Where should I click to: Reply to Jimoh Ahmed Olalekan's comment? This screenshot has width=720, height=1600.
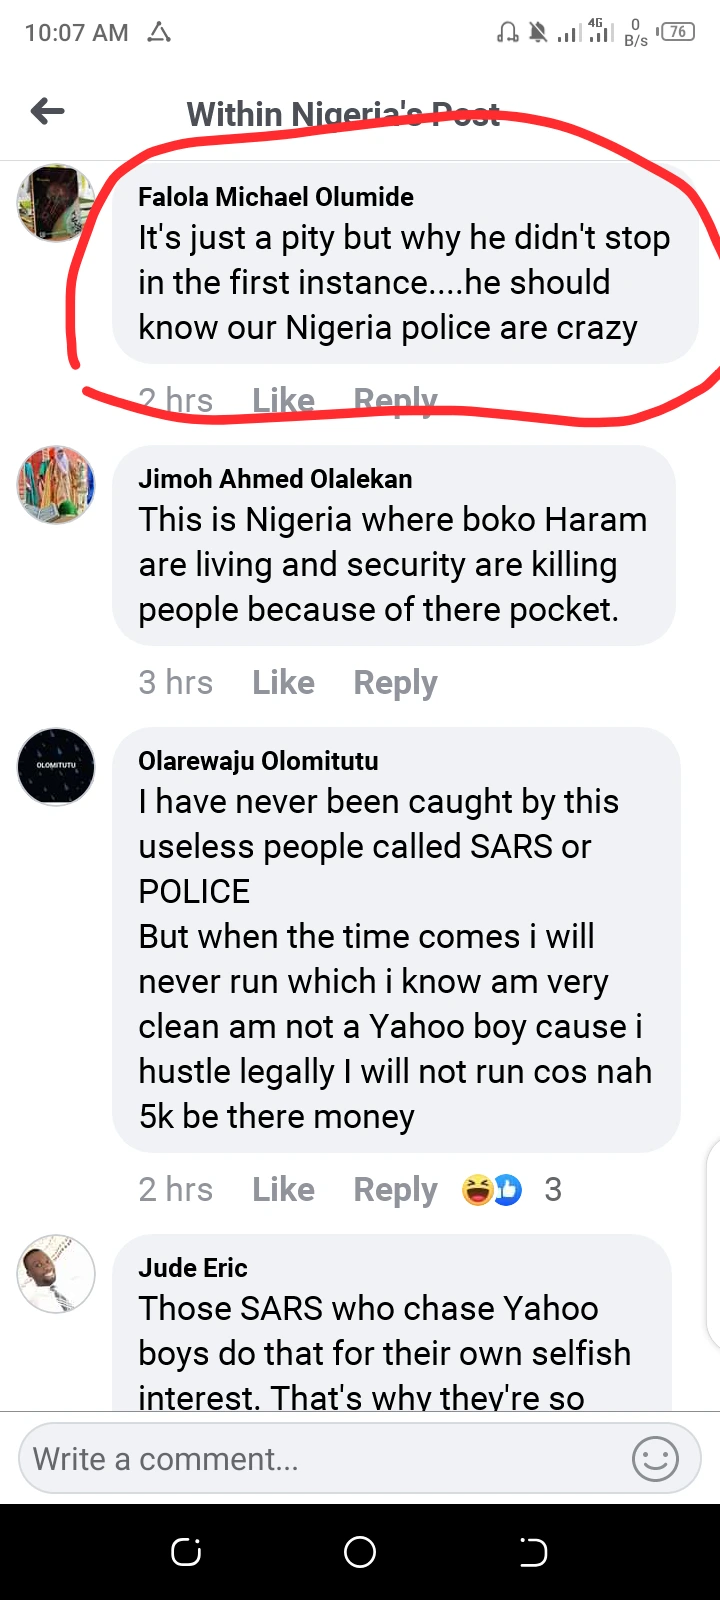[395, 683]
